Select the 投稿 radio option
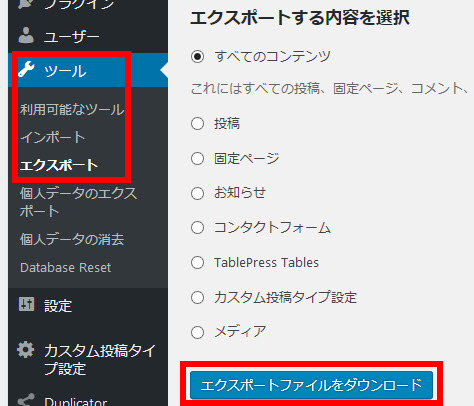Viewport: 474px width, 406px height. tap(198, 124)
